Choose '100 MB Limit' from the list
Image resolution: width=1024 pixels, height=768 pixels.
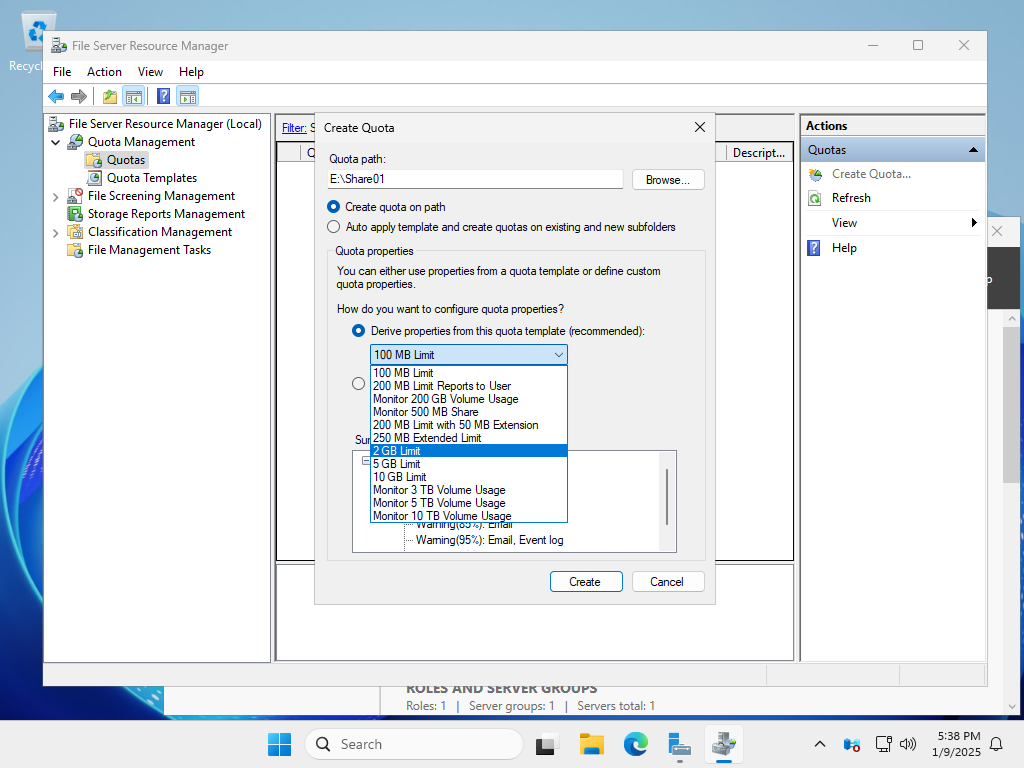point(468,373)
